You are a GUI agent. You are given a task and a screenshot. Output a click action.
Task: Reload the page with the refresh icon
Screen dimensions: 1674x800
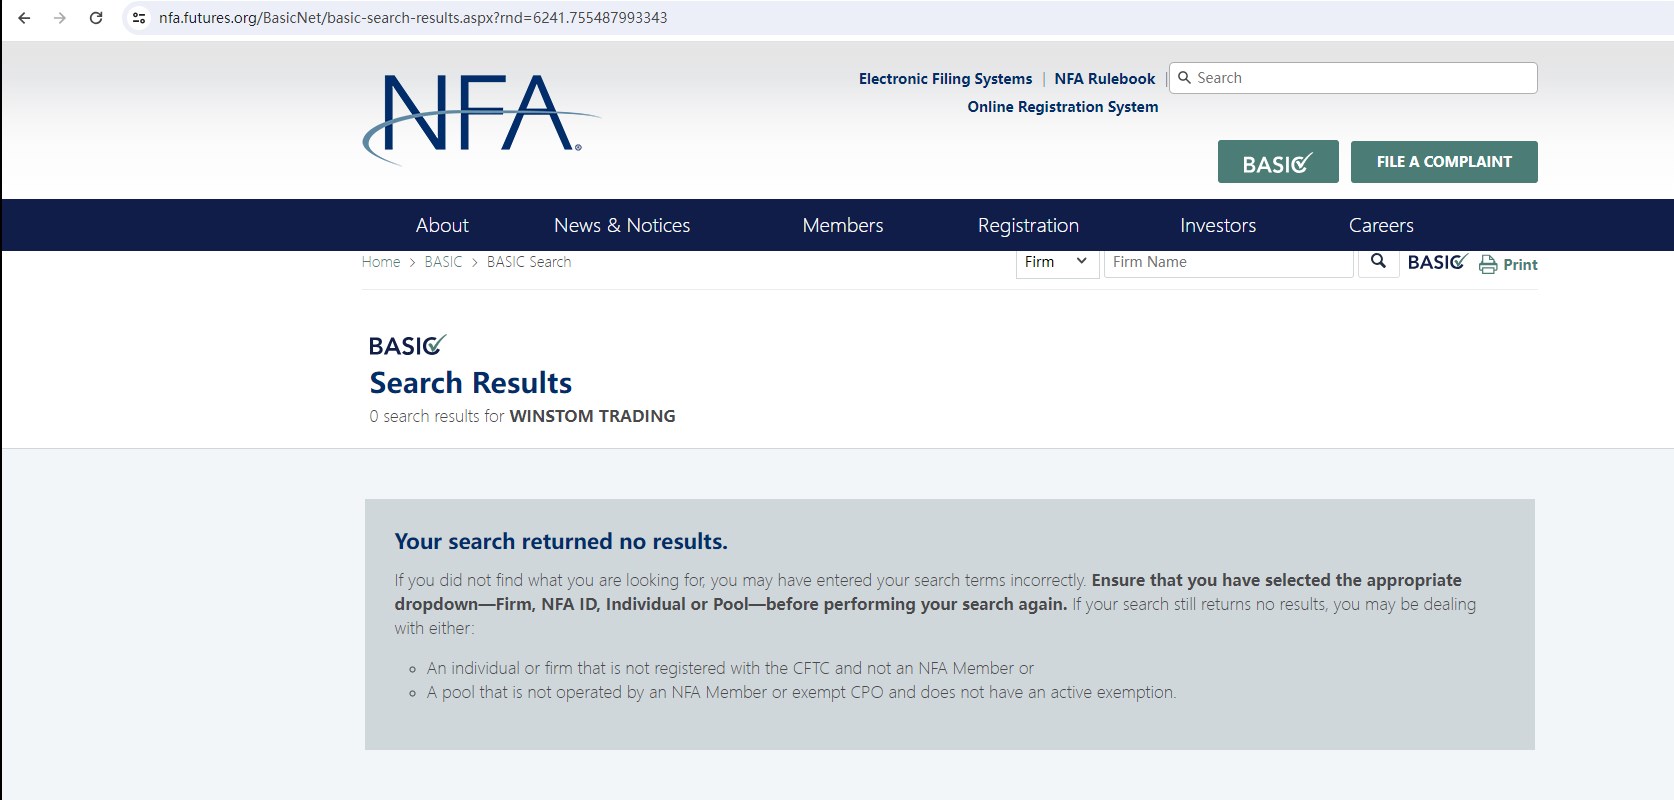[x=96, y=18]
